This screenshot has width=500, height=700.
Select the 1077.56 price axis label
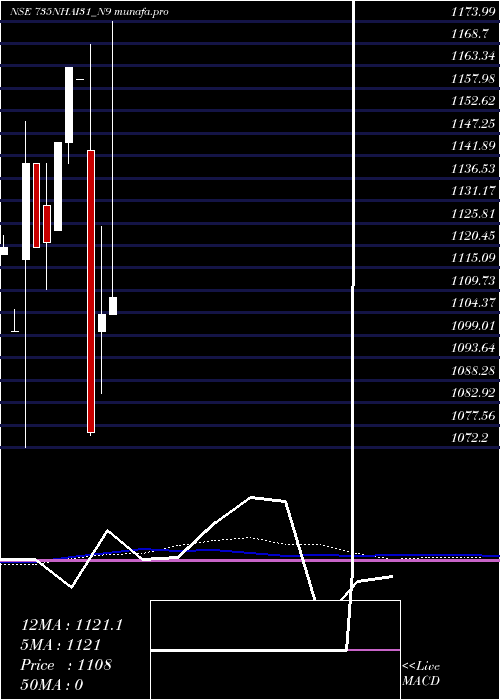[x=473, y=416]
